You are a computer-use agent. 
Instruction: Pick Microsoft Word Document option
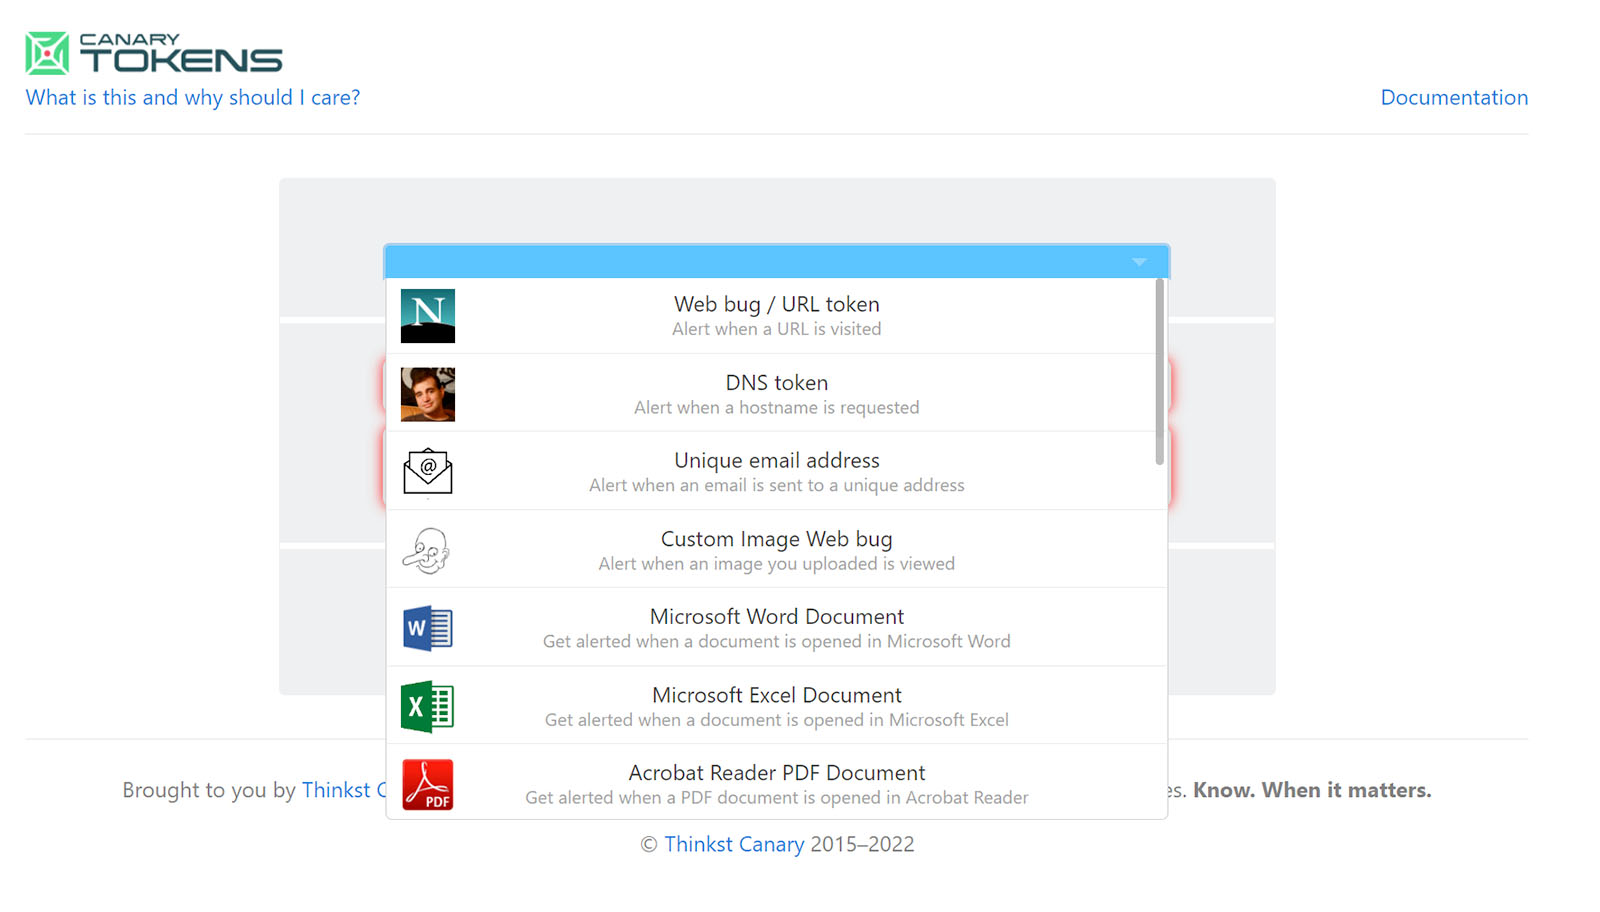click(x=777, y=628)
